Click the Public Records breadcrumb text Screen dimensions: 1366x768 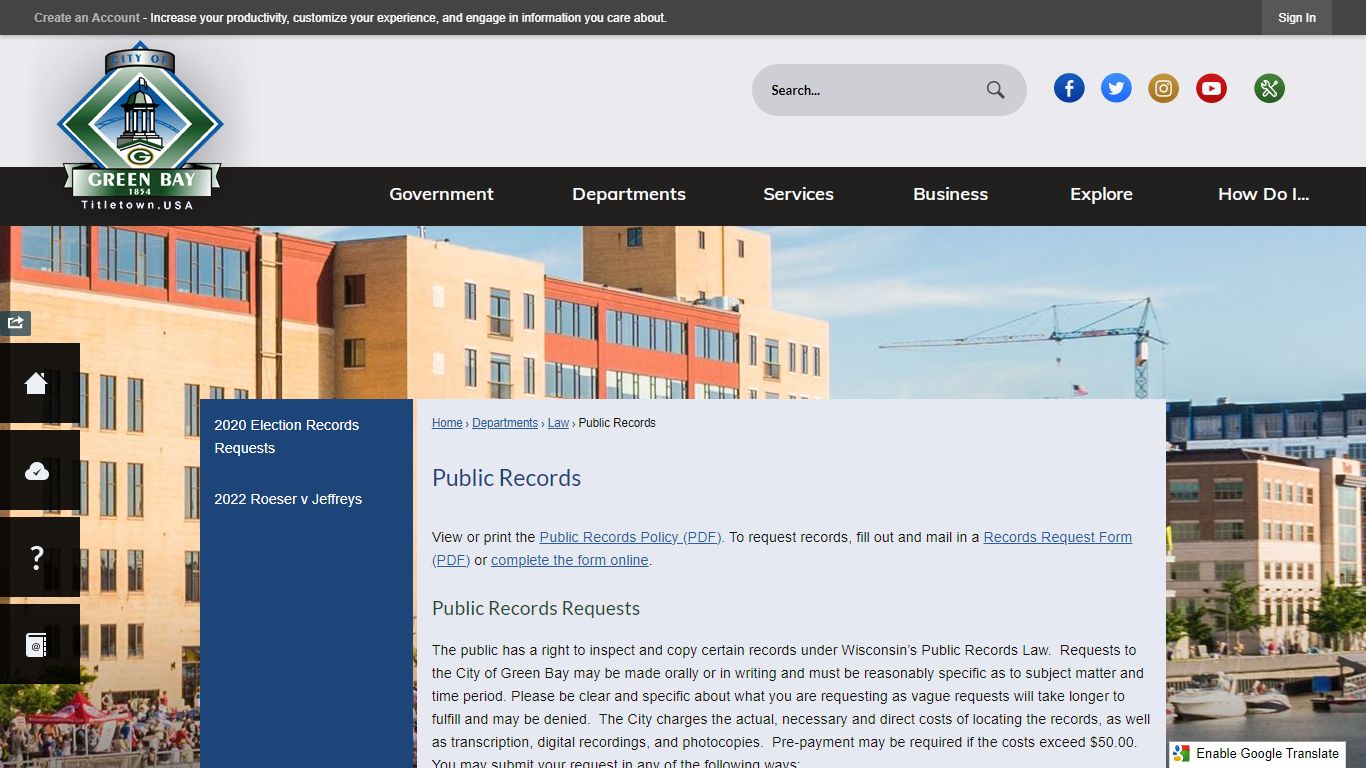(x=617, y=423)
